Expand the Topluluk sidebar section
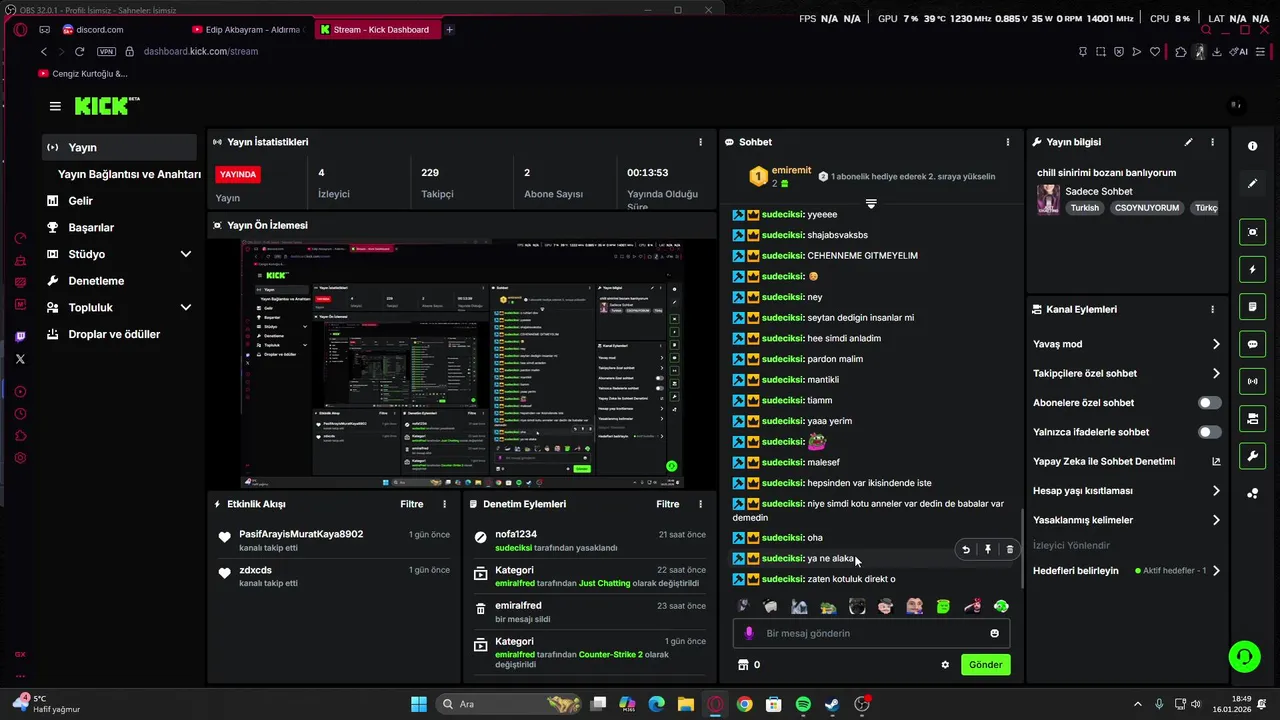This screenshot has height=720, width=1280. pyautogui.click(x=185, y=308)
